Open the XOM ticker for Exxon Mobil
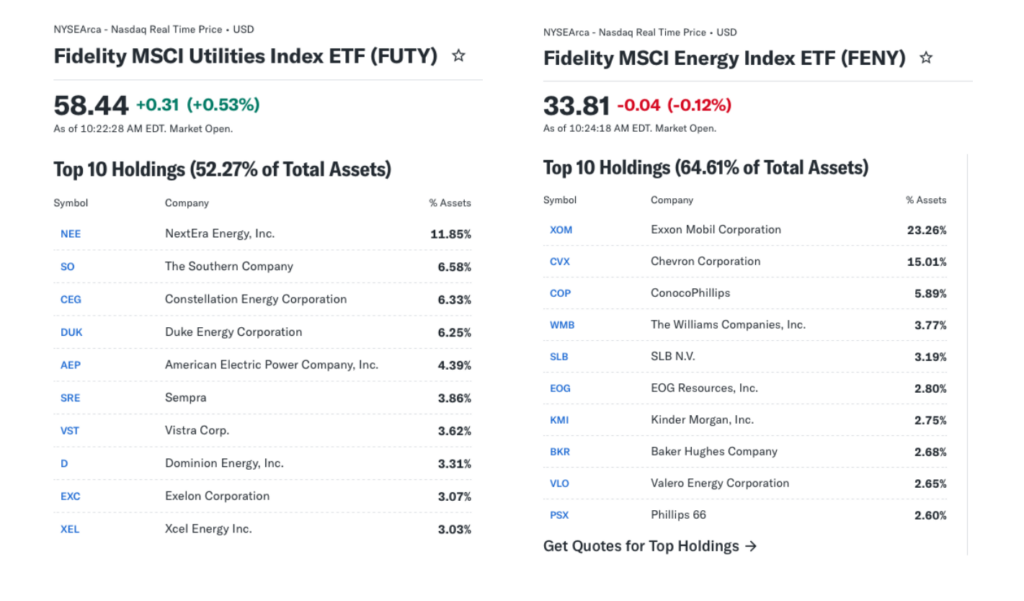 click(561, 230)
